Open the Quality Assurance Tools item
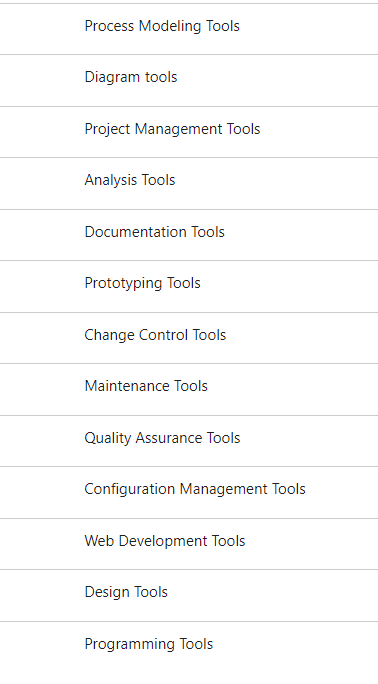Image resolution: width=378 pixels, height=684 pixels. tap(189, 441)
